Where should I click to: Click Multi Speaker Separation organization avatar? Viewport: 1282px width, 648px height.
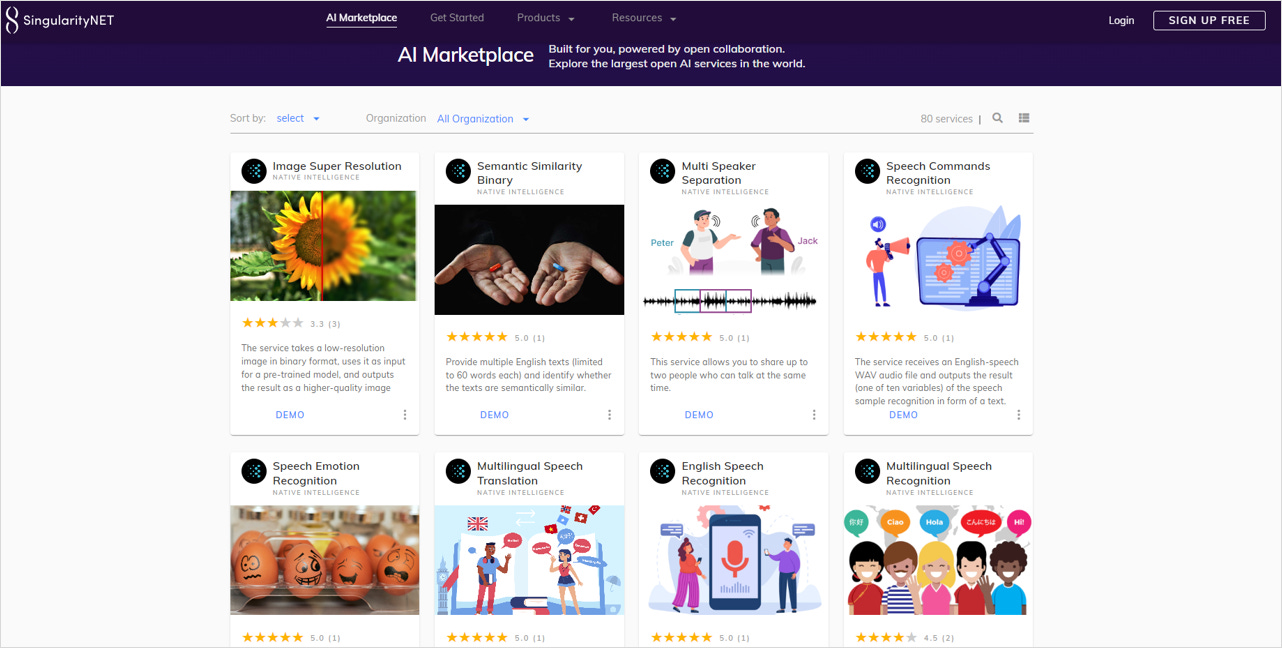pyautogui.click(x=663, y=171)
